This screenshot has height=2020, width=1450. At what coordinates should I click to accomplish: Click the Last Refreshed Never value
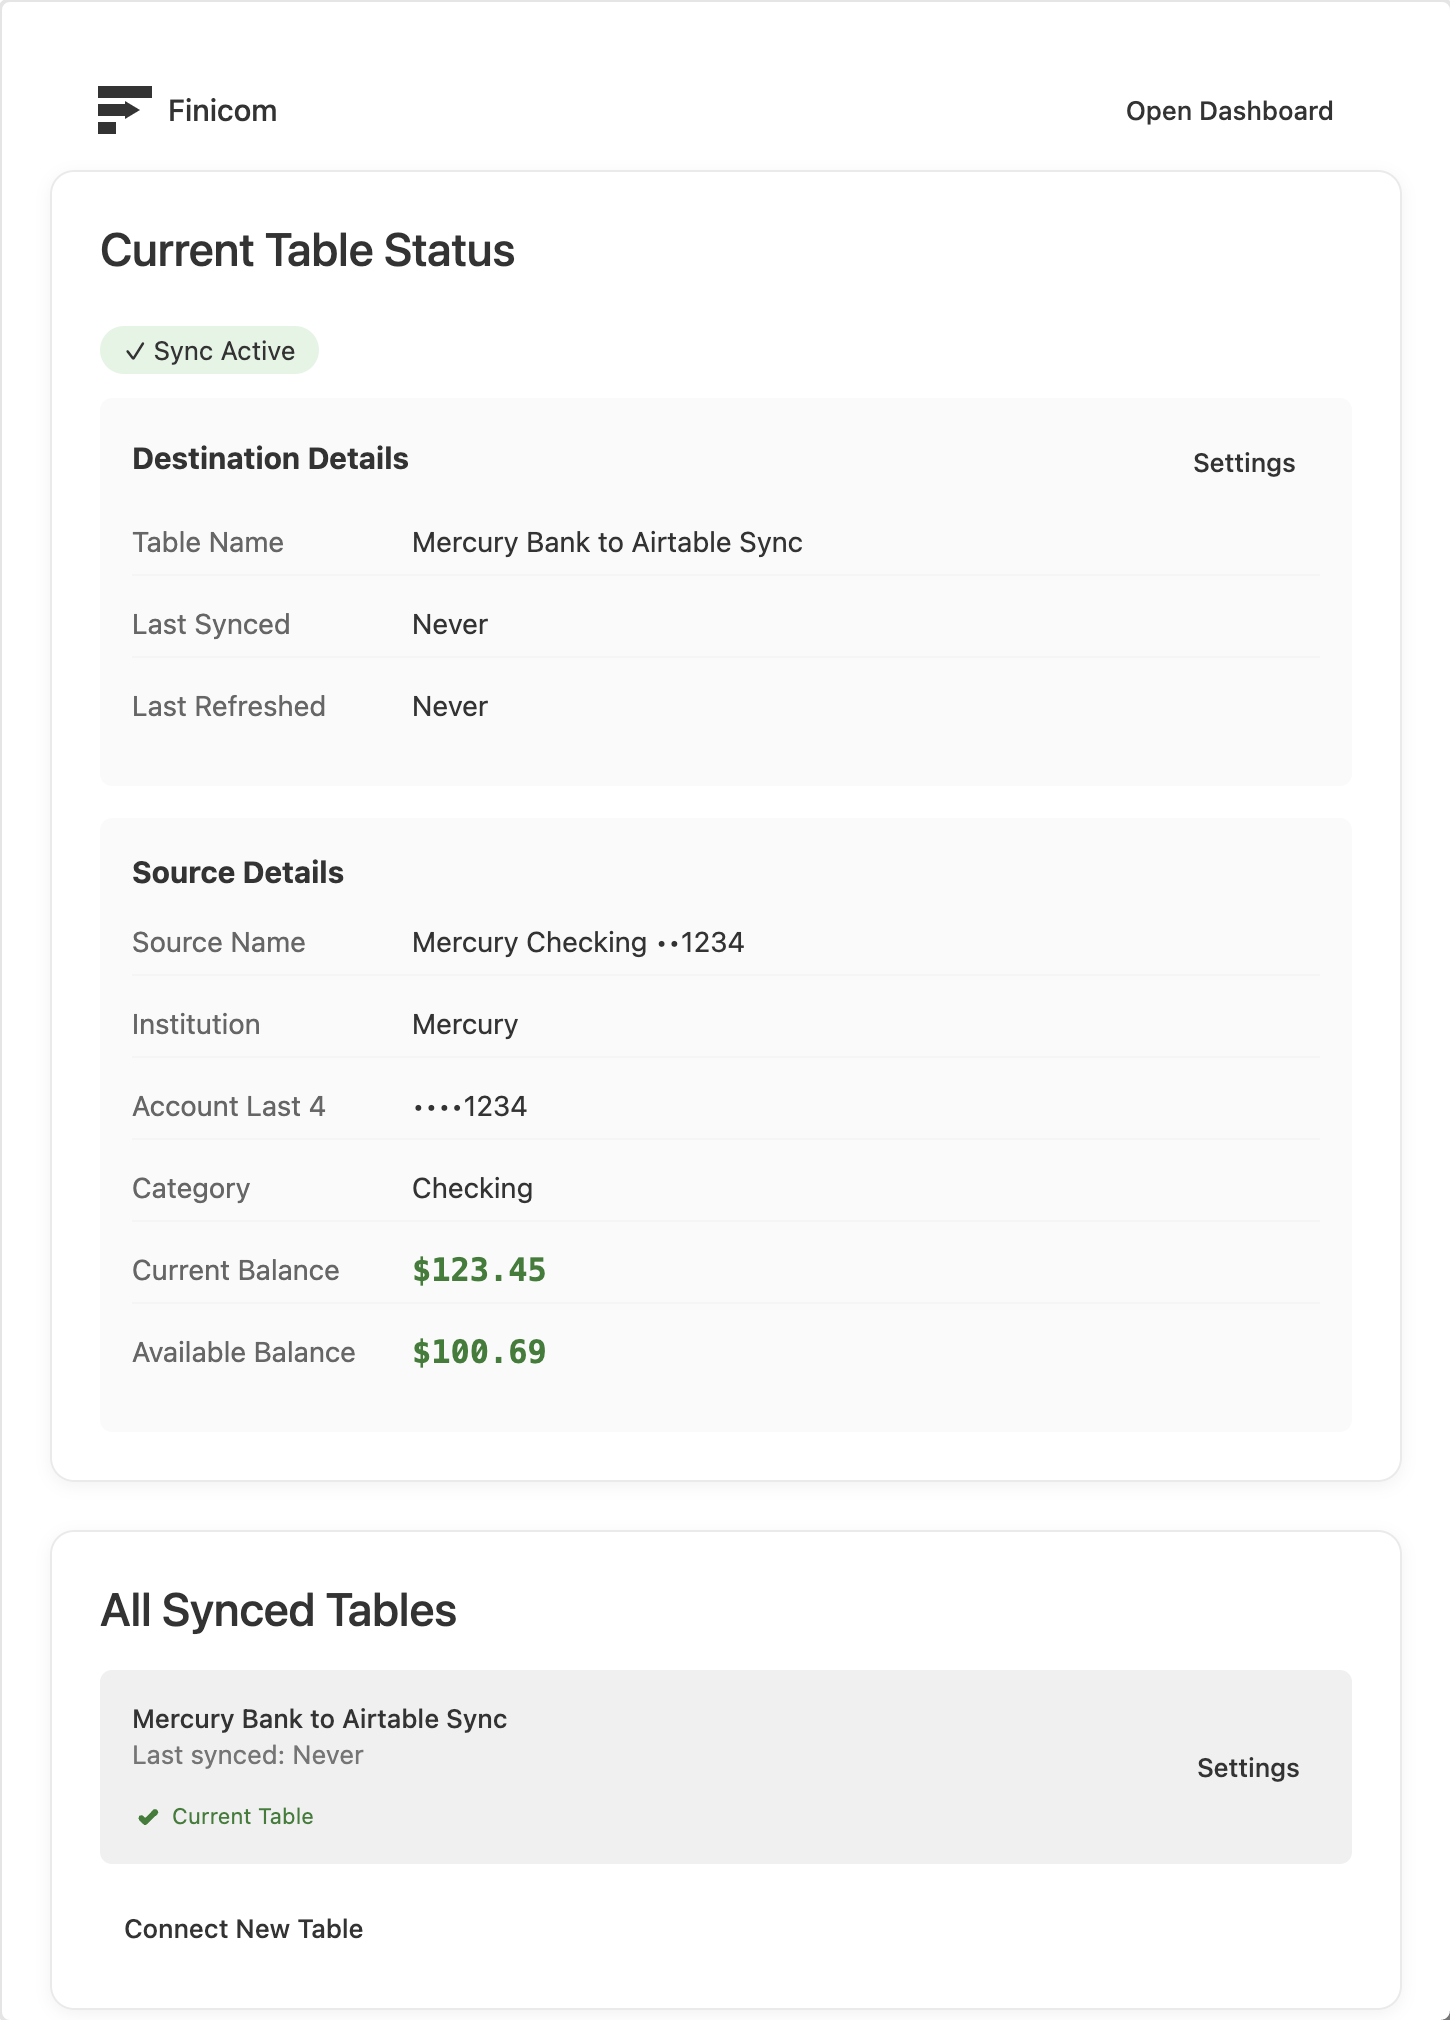(450, 706)
